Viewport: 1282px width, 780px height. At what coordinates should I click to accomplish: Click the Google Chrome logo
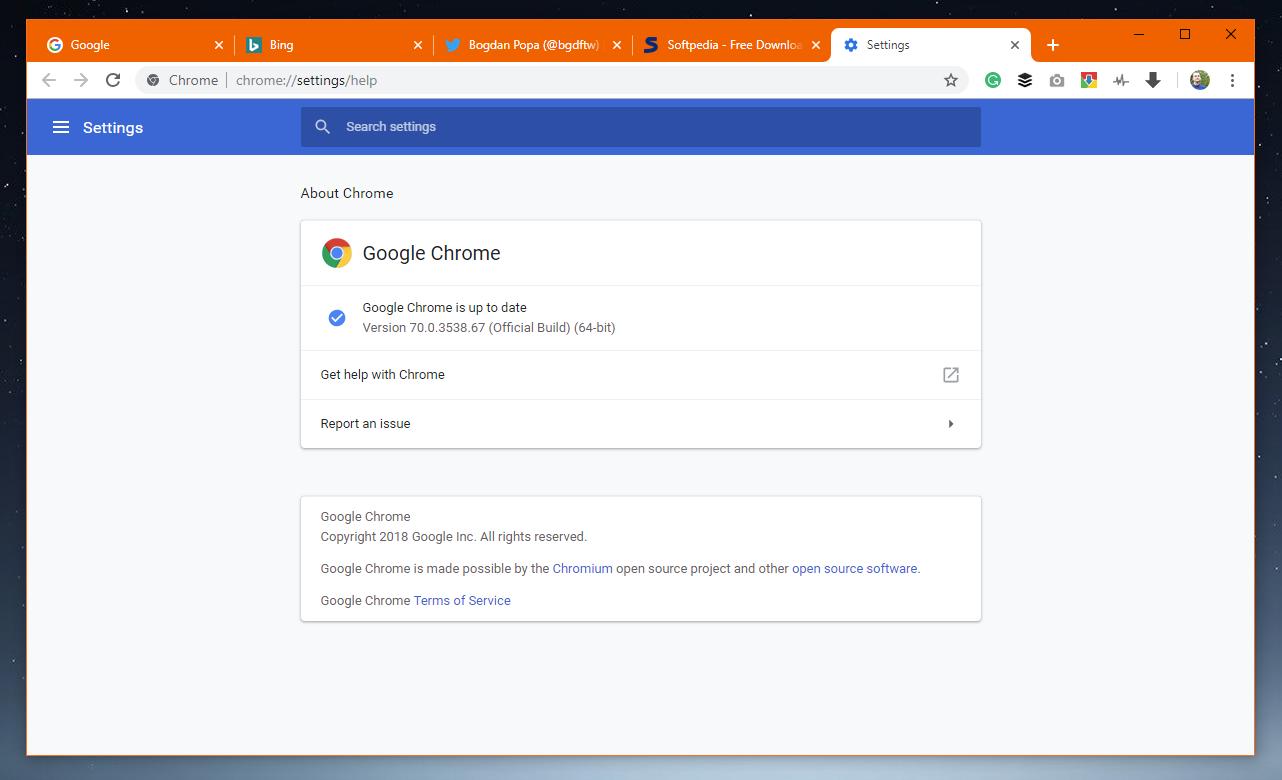click(336, 253)
